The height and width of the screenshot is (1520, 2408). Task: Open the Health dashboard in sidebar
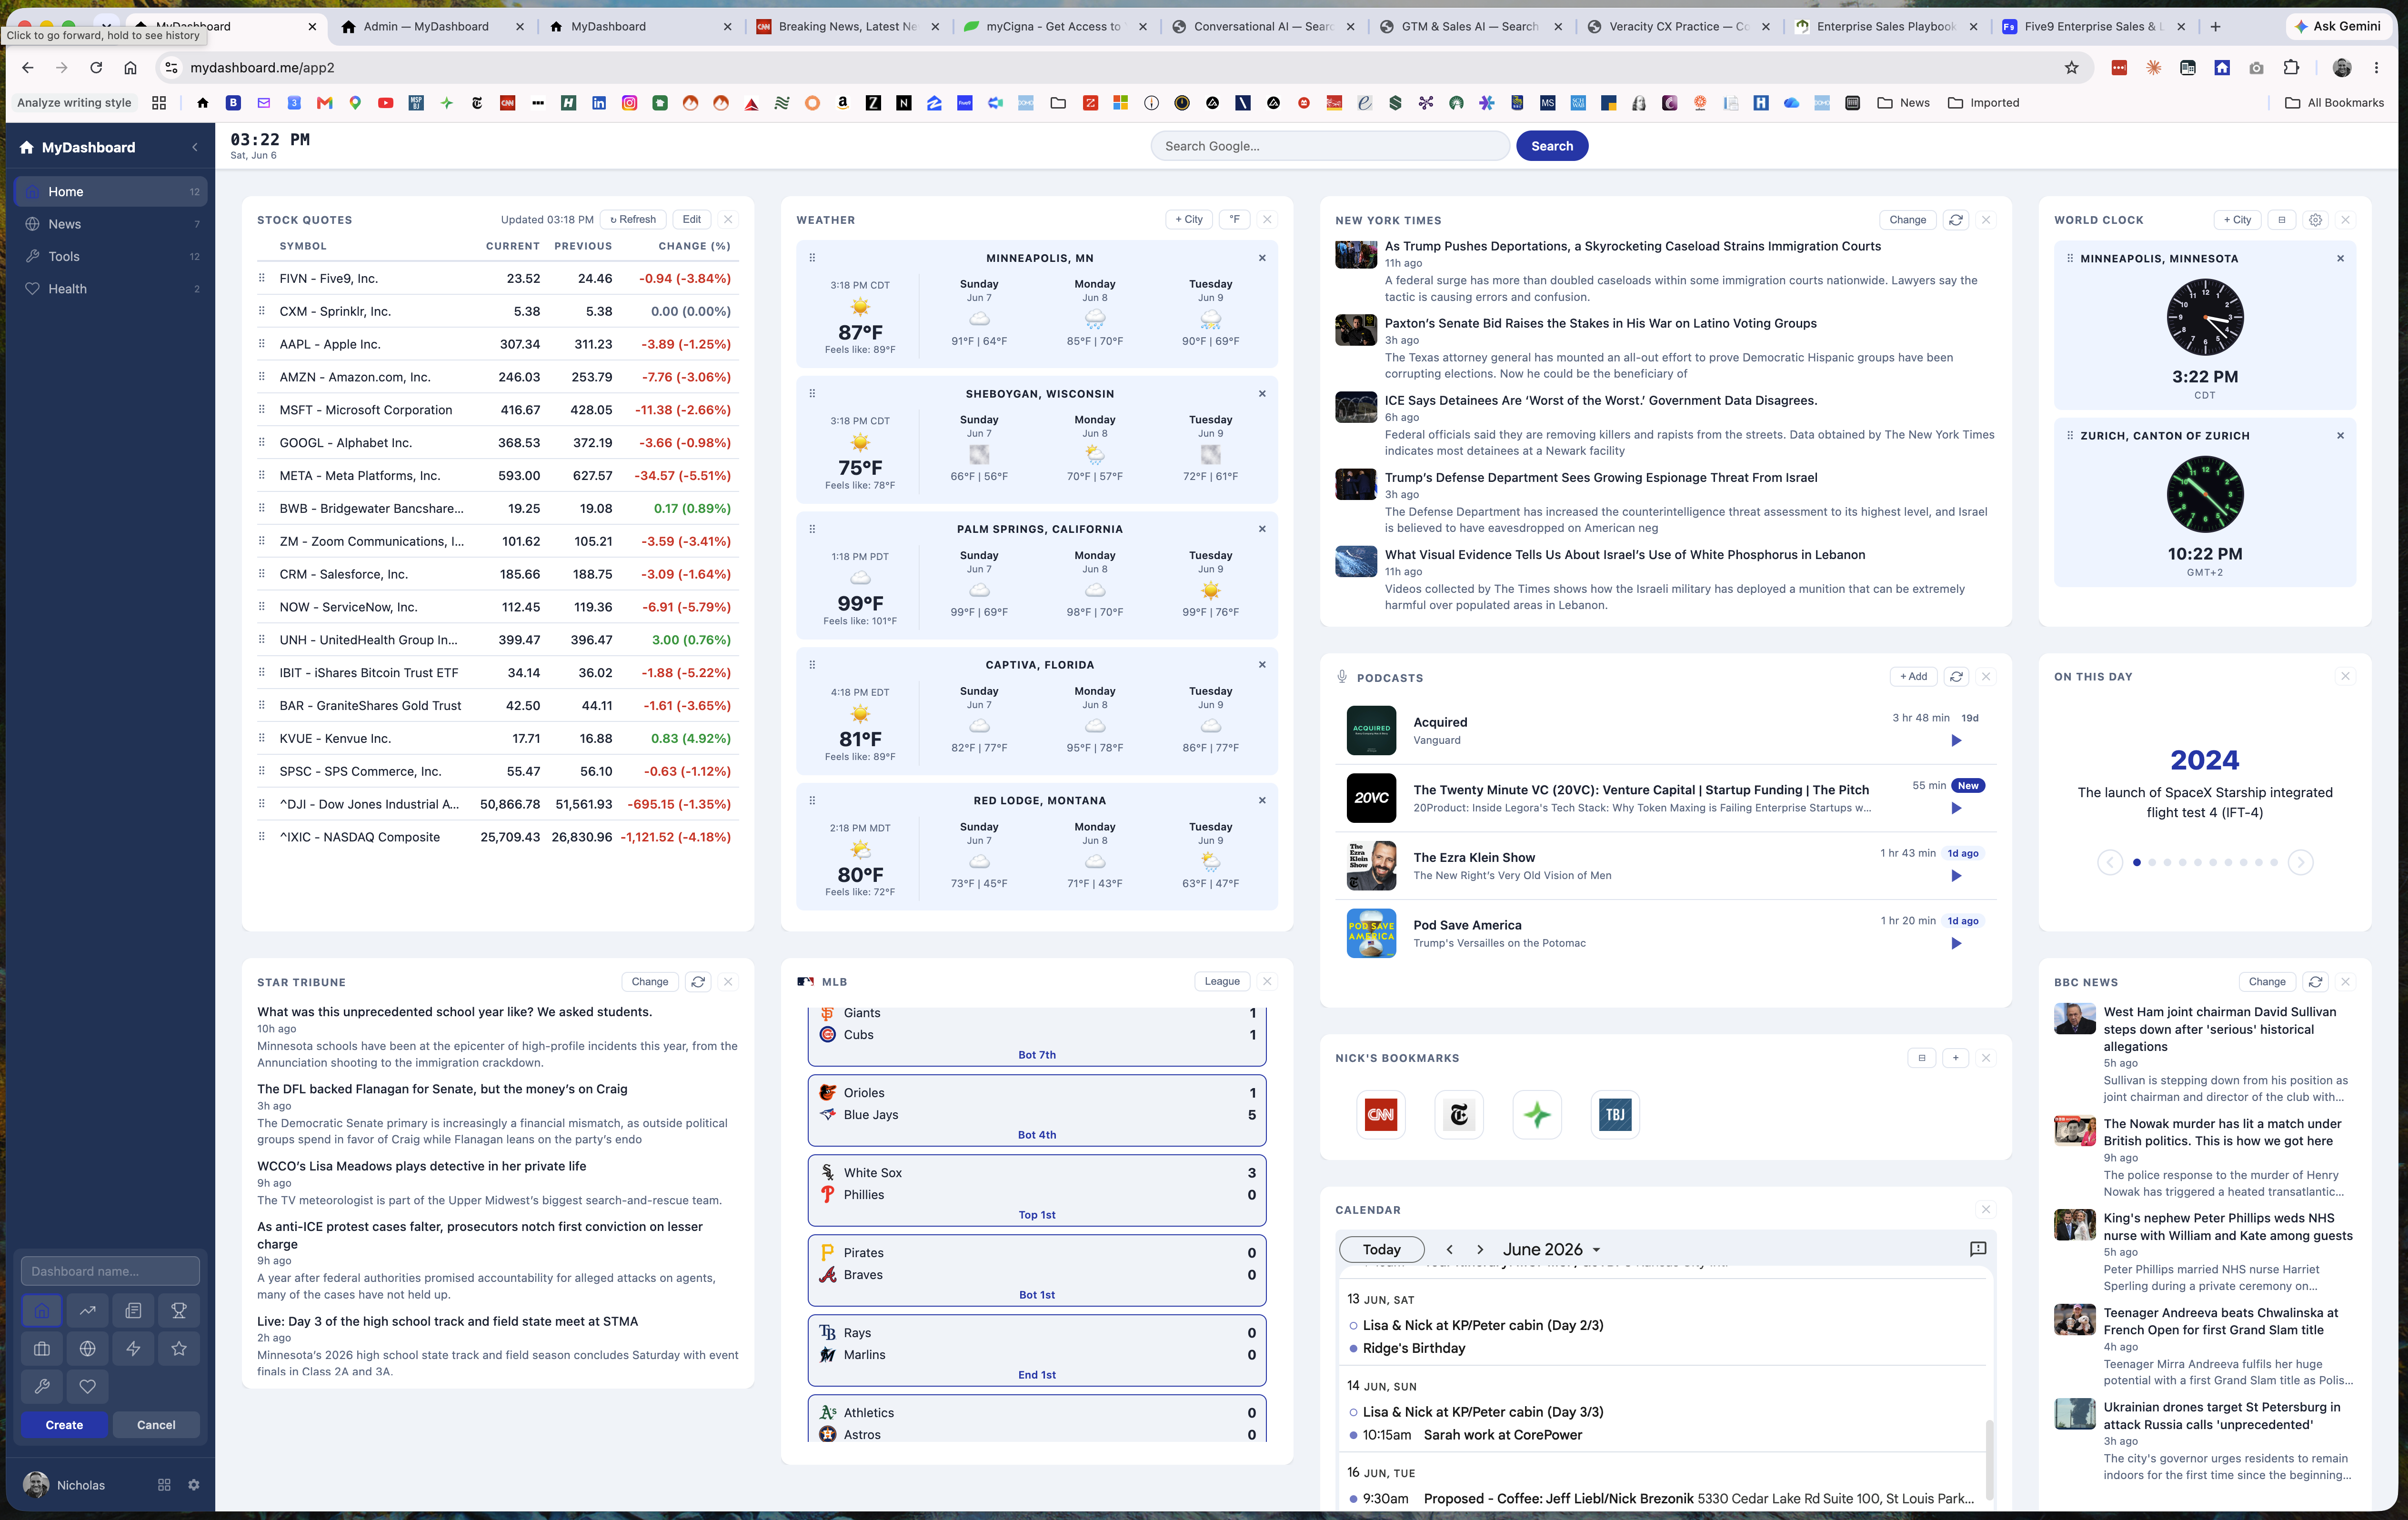pyautogui.click(x=111, y=289)
